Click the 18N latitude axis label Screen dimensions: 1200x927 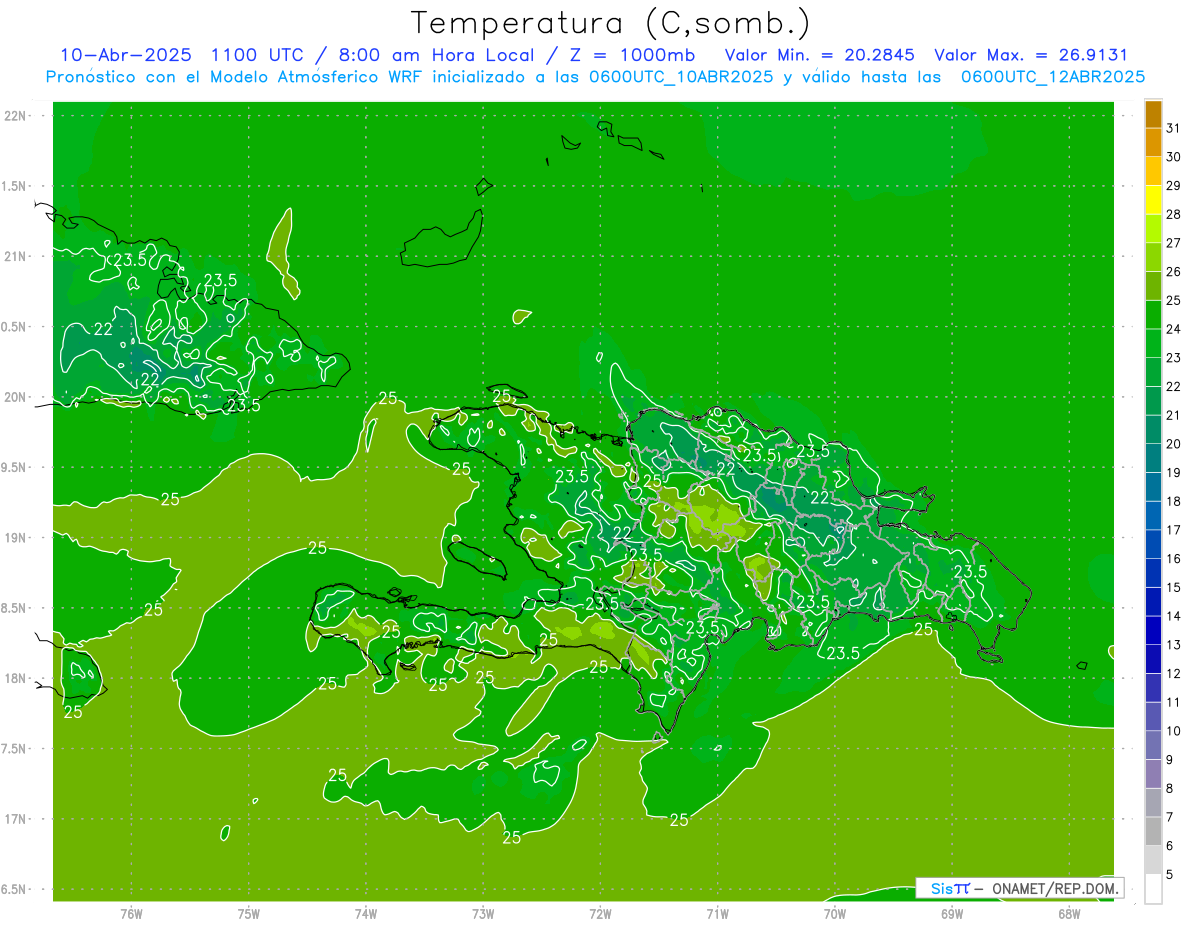[x=15, y=679]
